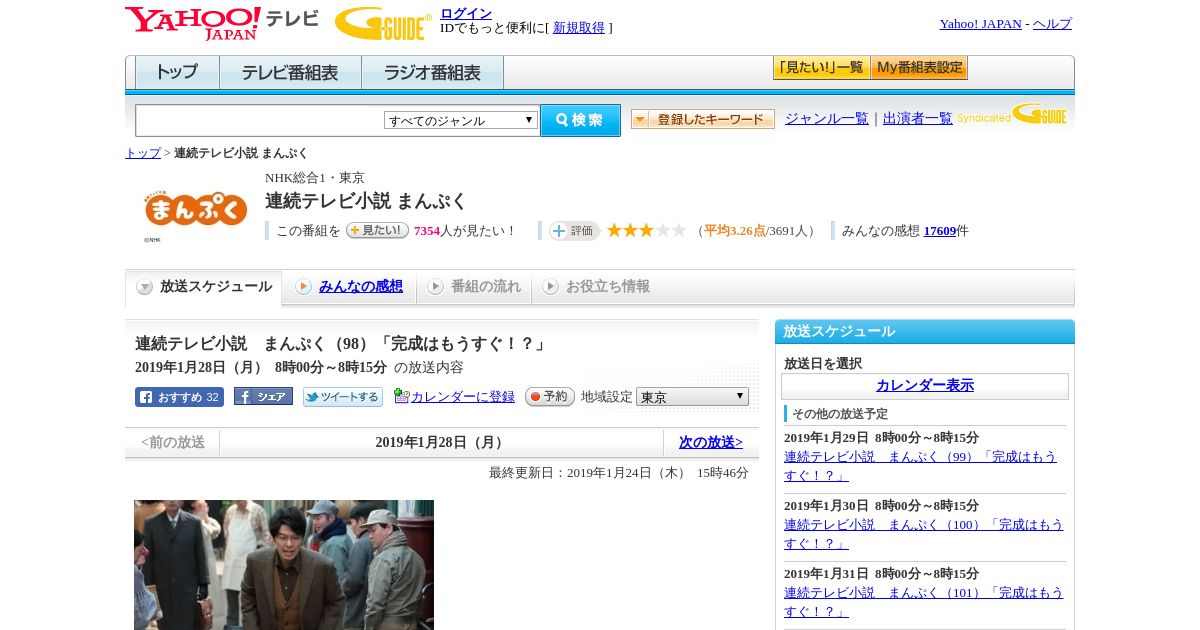Click the Facebook シェア button
The width and height of the screenshot is (1200, 630).
(x=263, y=397)
